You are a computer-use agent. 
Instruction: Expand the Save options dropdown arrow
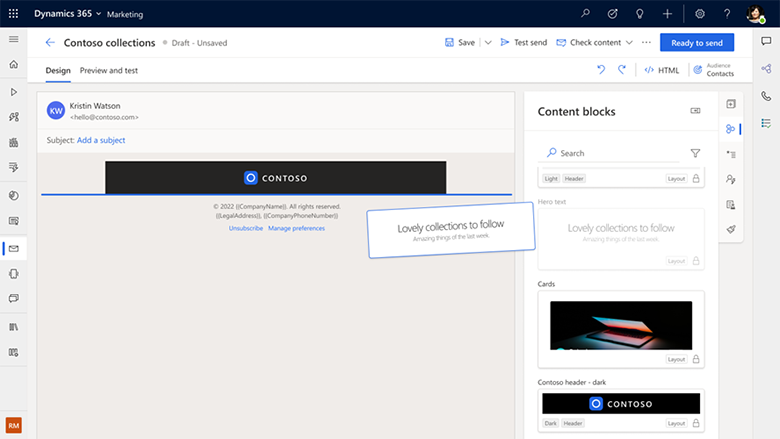point(488,43)
